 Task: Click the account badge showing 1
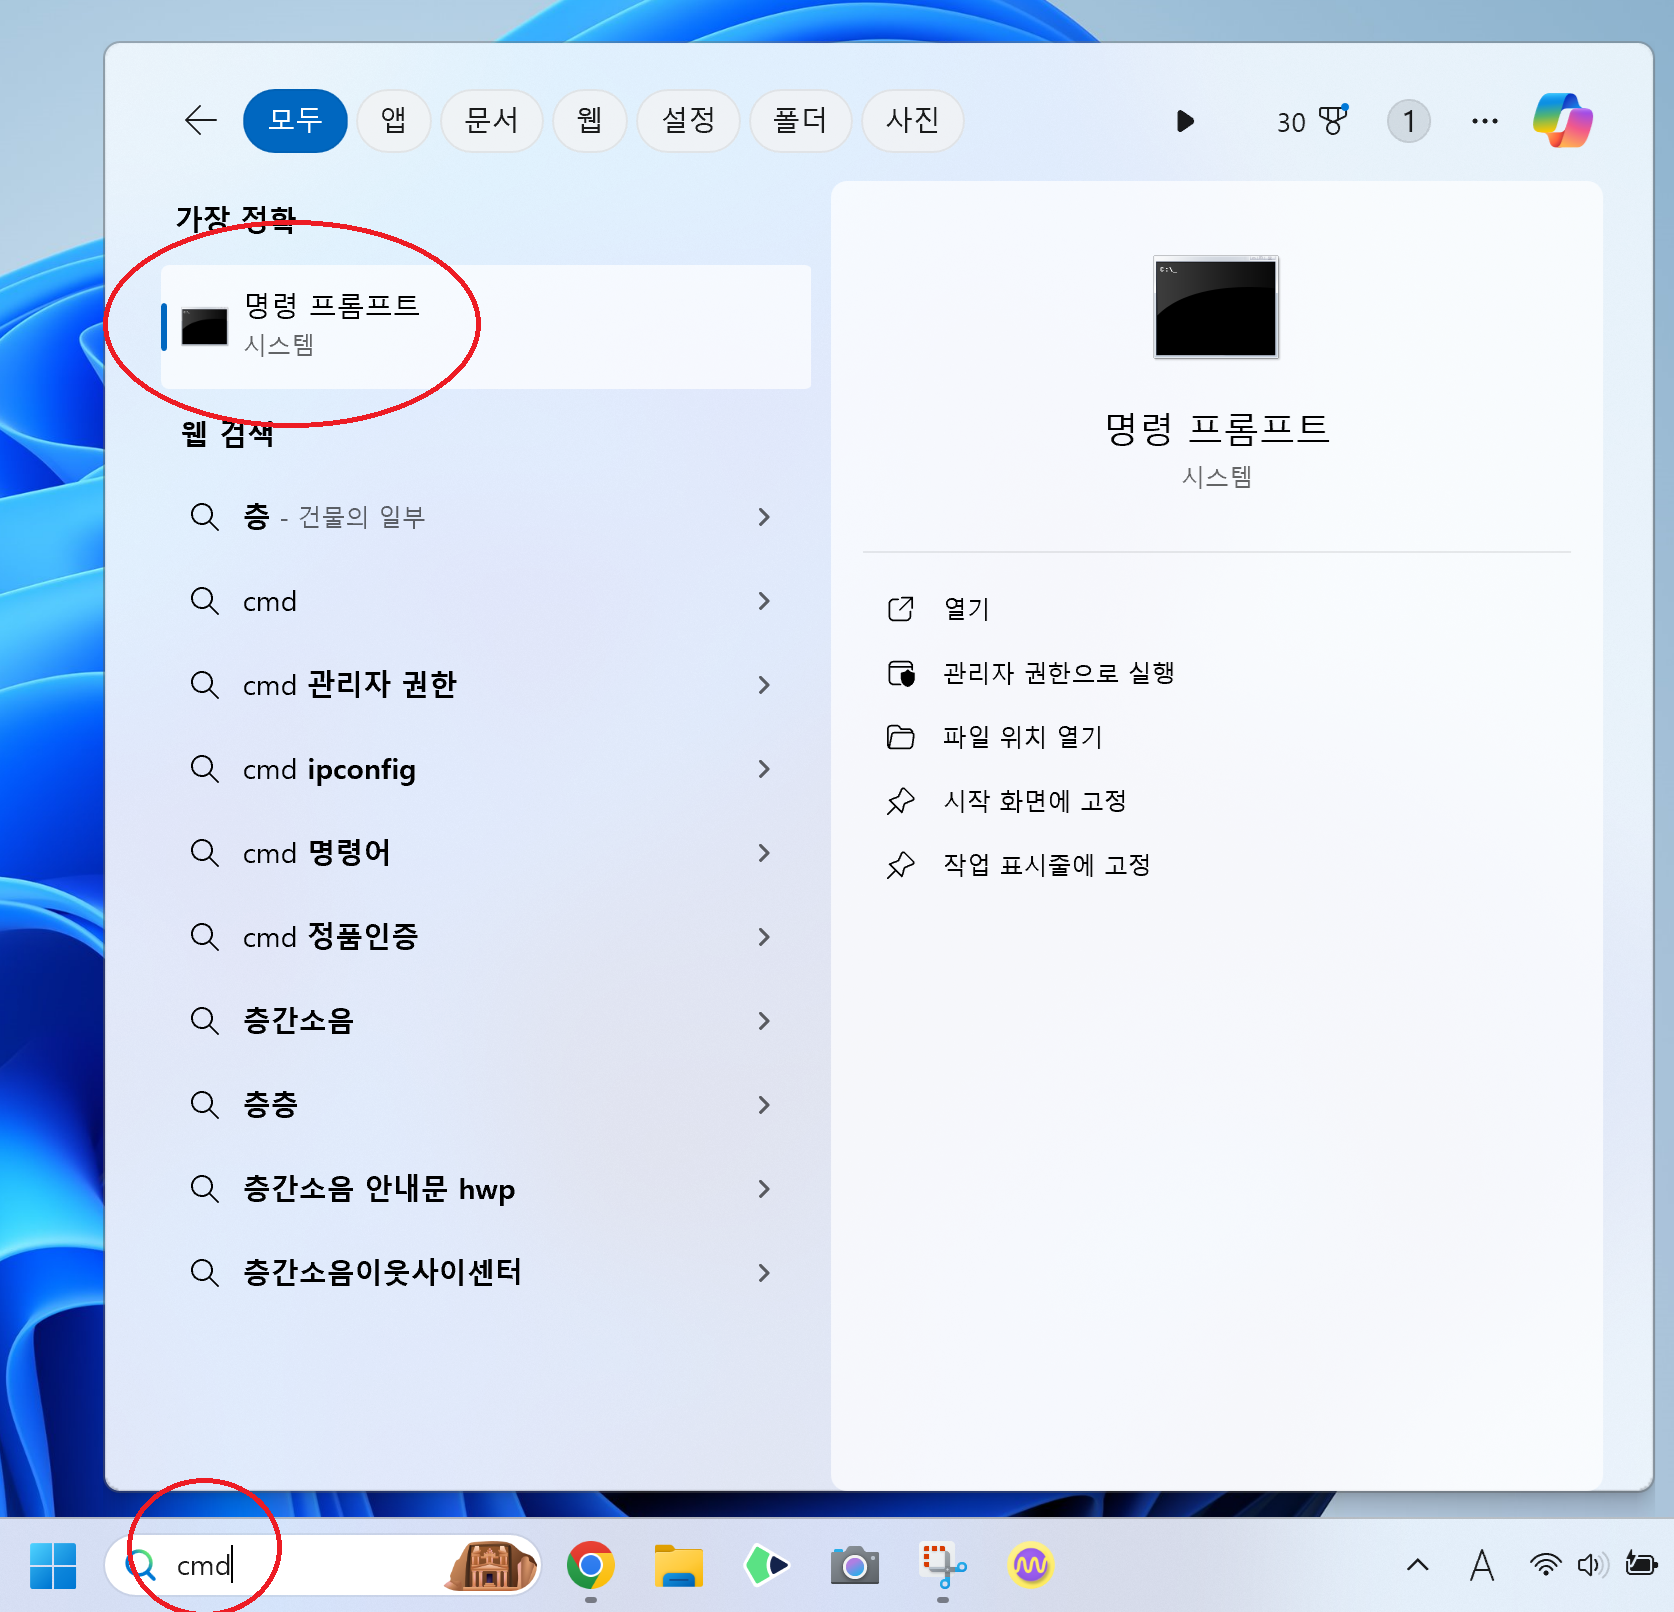pyautogui.click(x=1408, y=121)
